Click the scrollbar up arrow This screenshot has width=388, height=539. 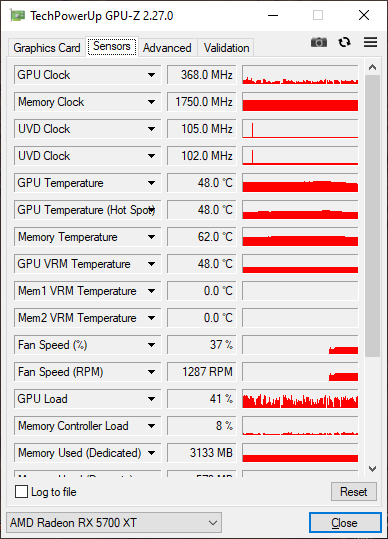[372, 67]
